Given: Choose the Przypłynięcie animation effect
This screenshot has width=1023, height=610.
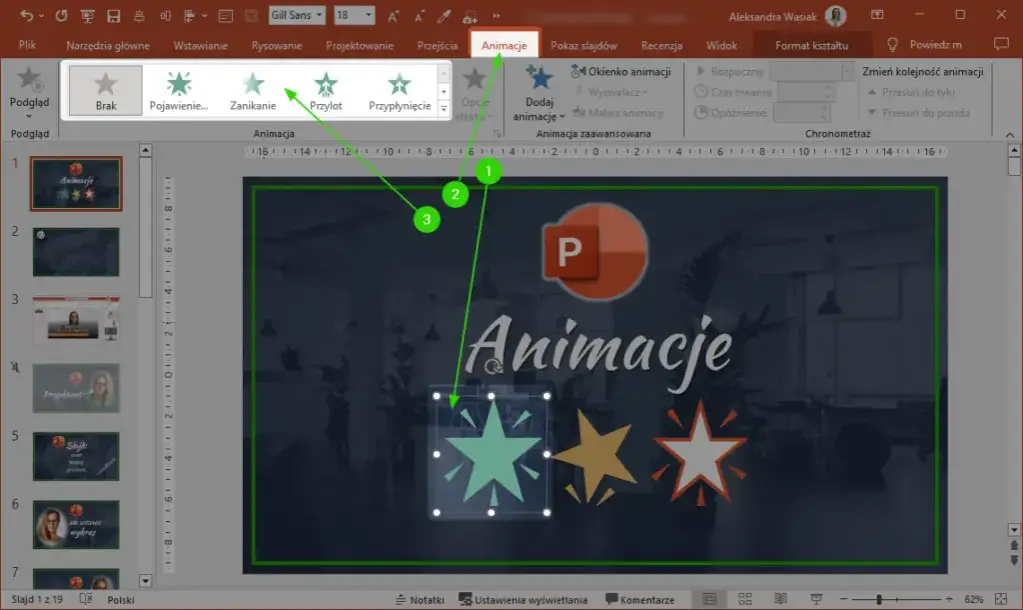Looking at the screenshot, I should 399,90.
